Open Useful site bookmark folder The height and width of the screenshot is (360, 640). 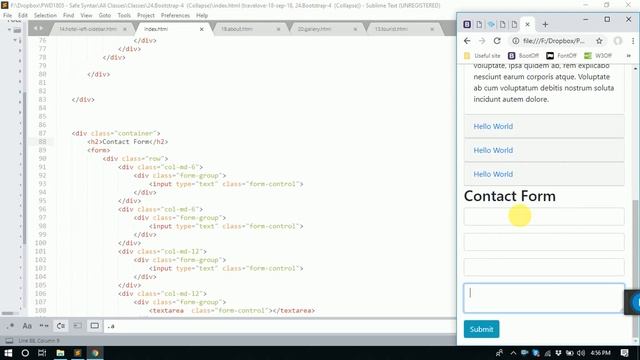point(482,56)
